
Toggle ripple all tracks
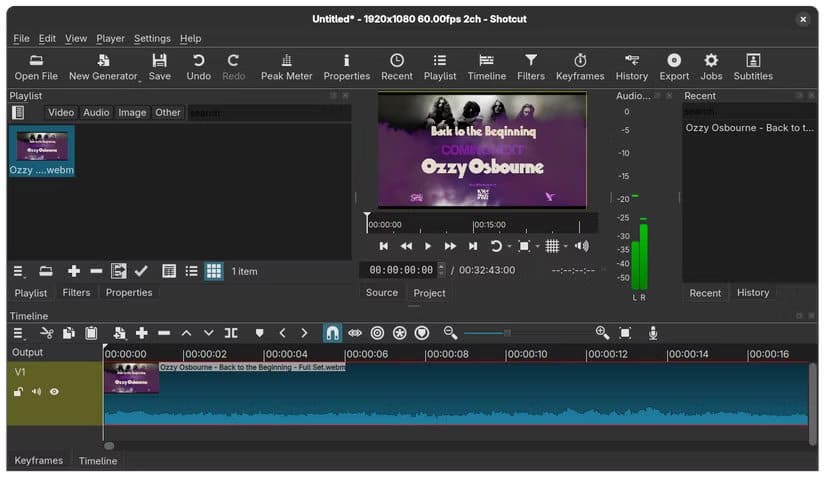click(x=400, y=333)
